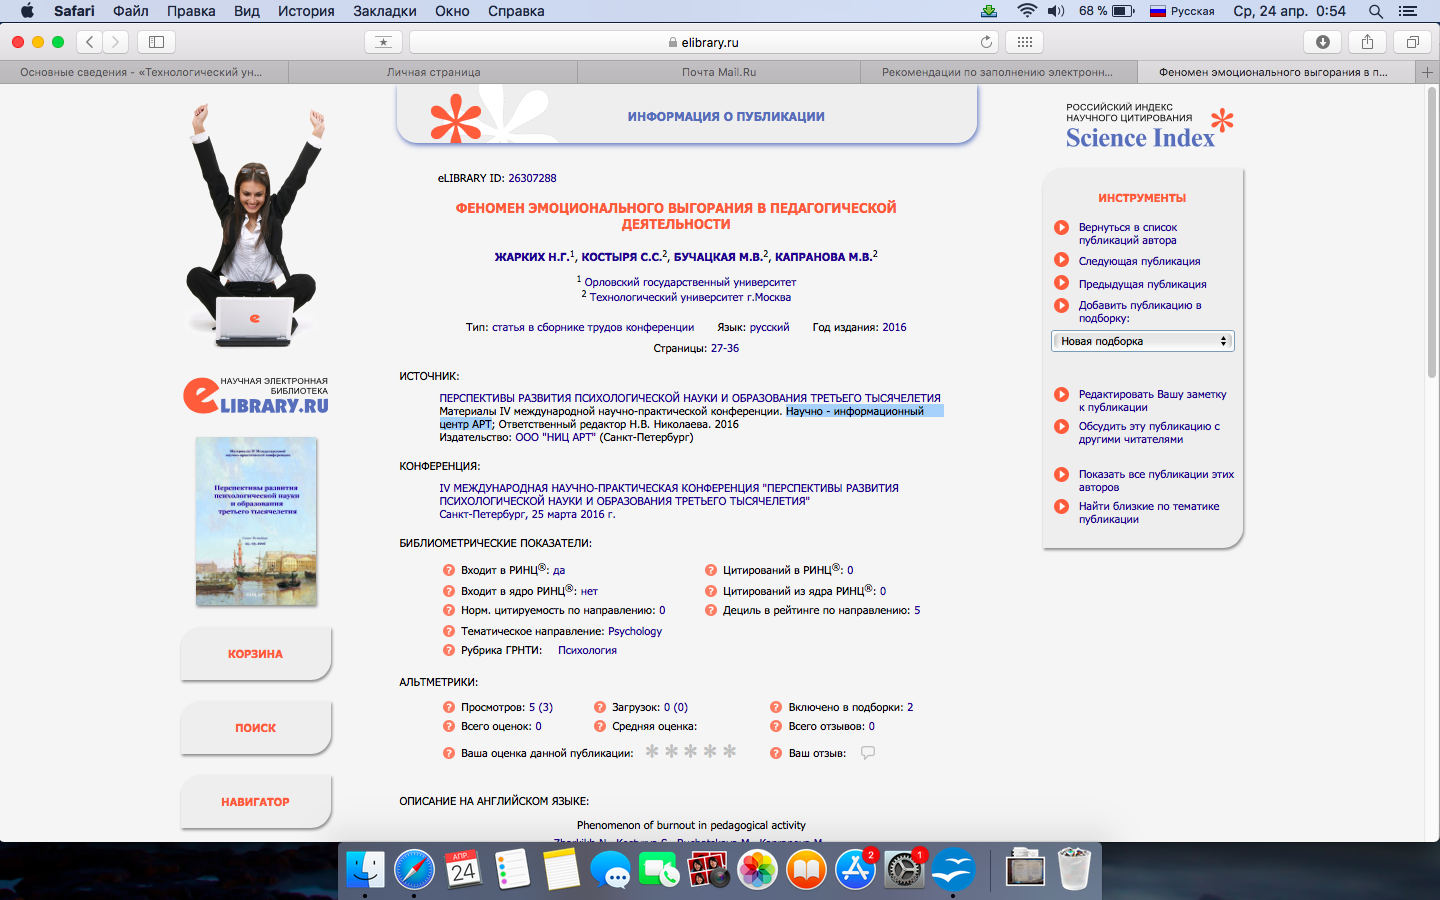Click the elibrary.ru address bar
1440x900 pixels.
[x=703, y=42]
